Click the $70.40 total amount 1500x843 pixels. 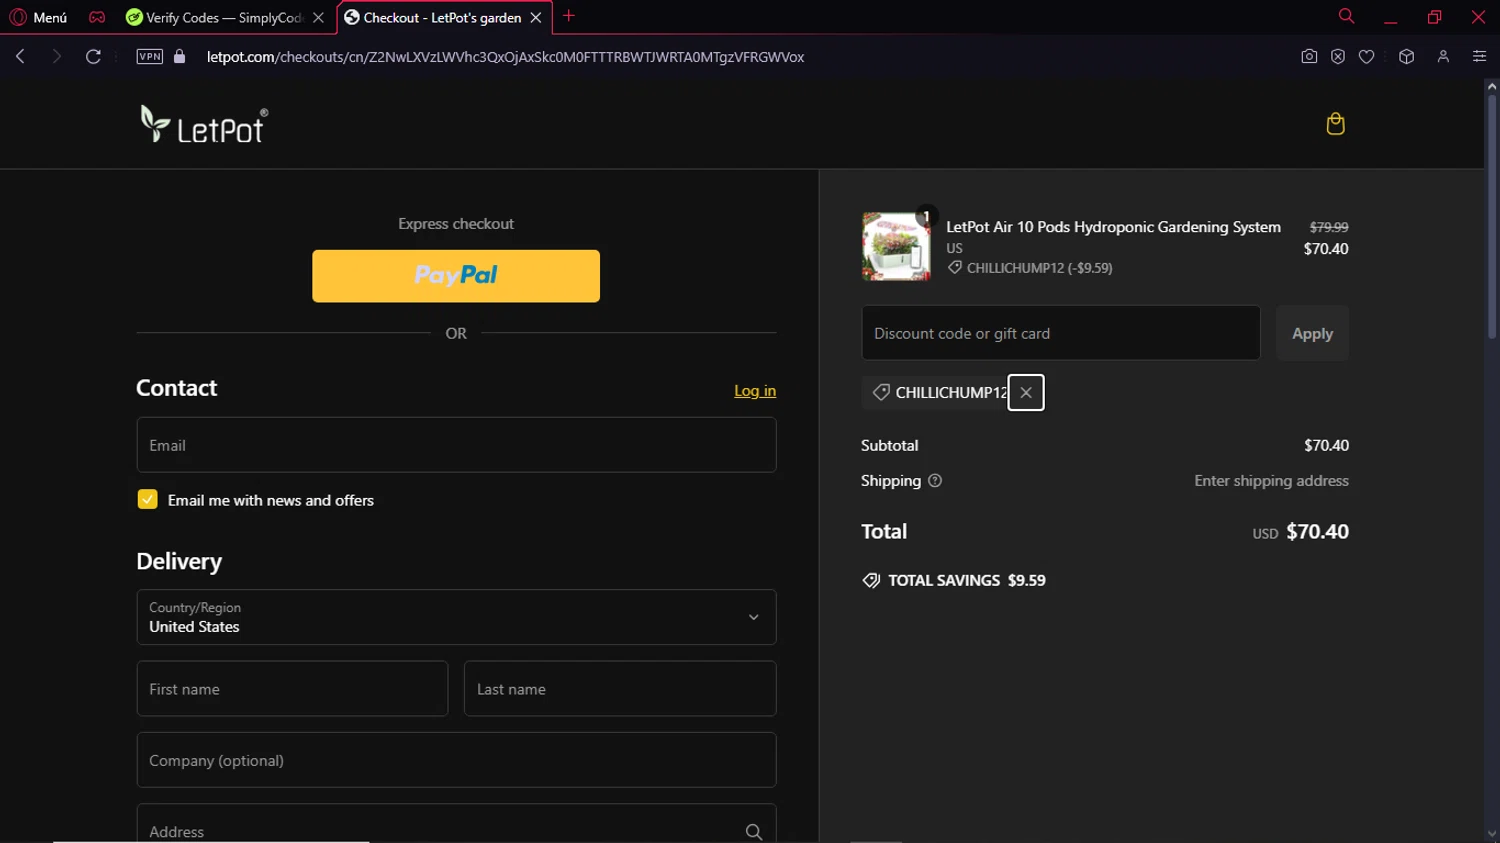[1317, 532]
